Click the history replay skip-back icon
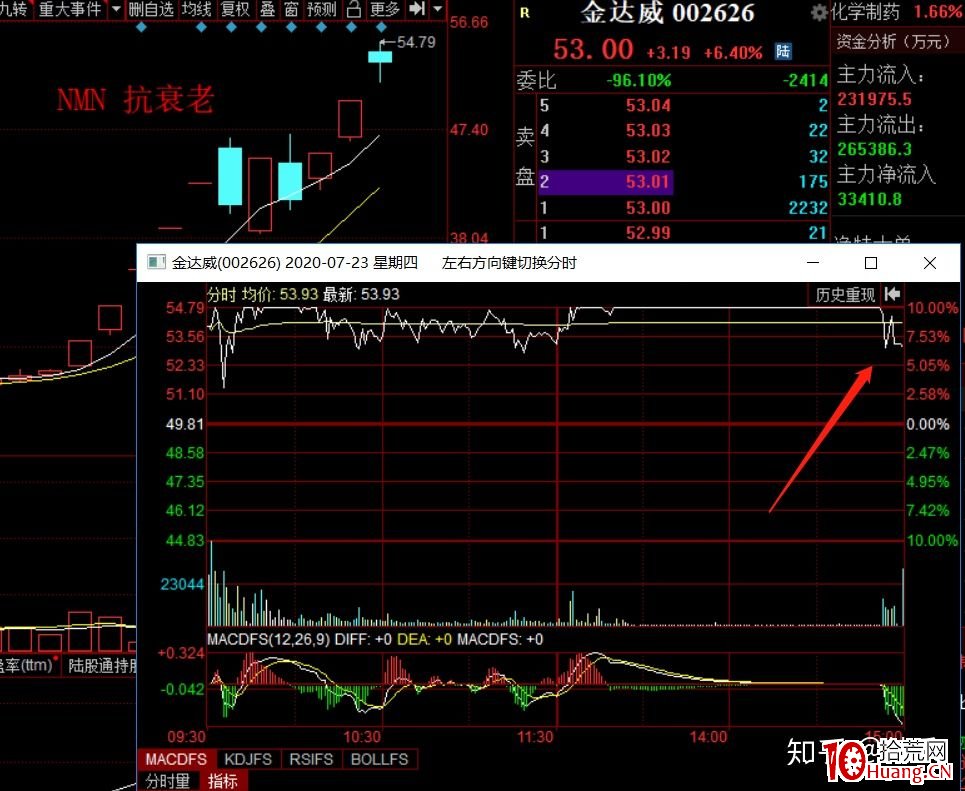 891,295
